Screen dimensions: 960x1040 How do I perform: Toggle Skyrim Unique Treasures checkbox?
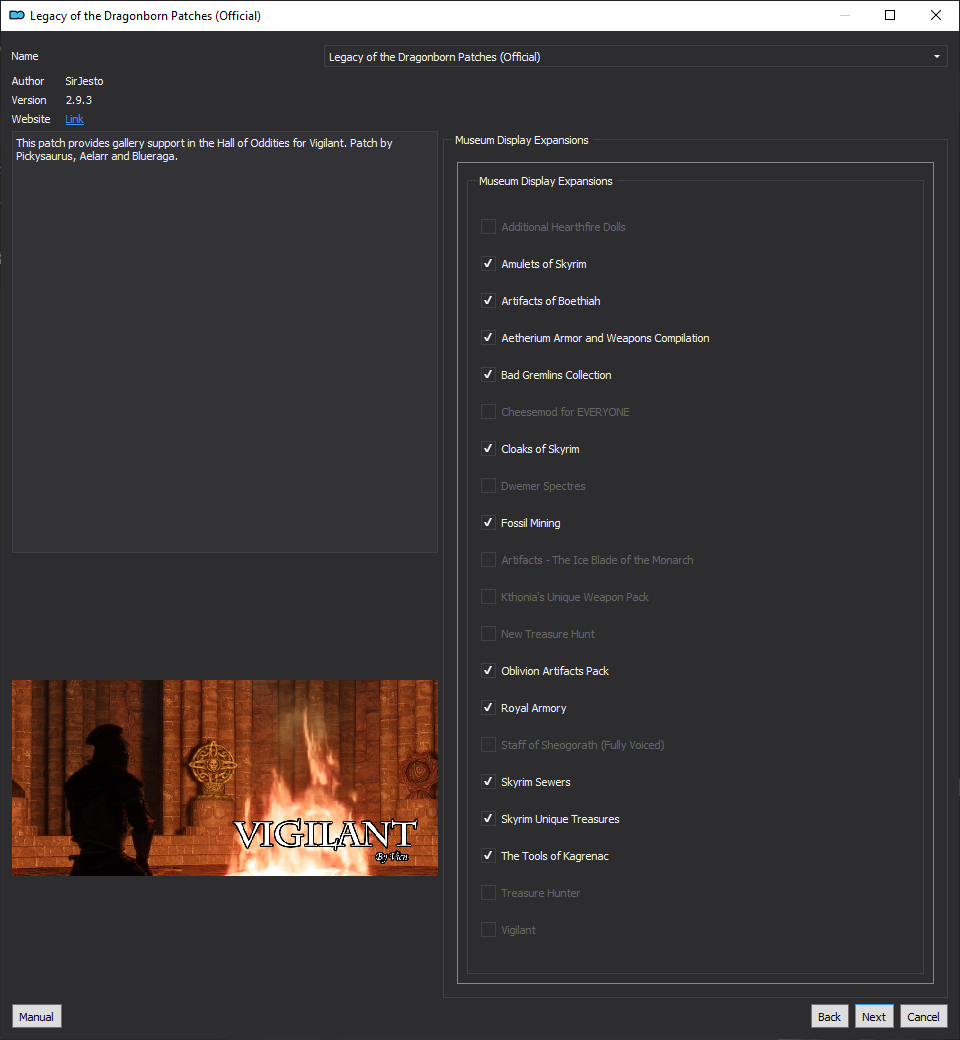(x=488, y=819)
